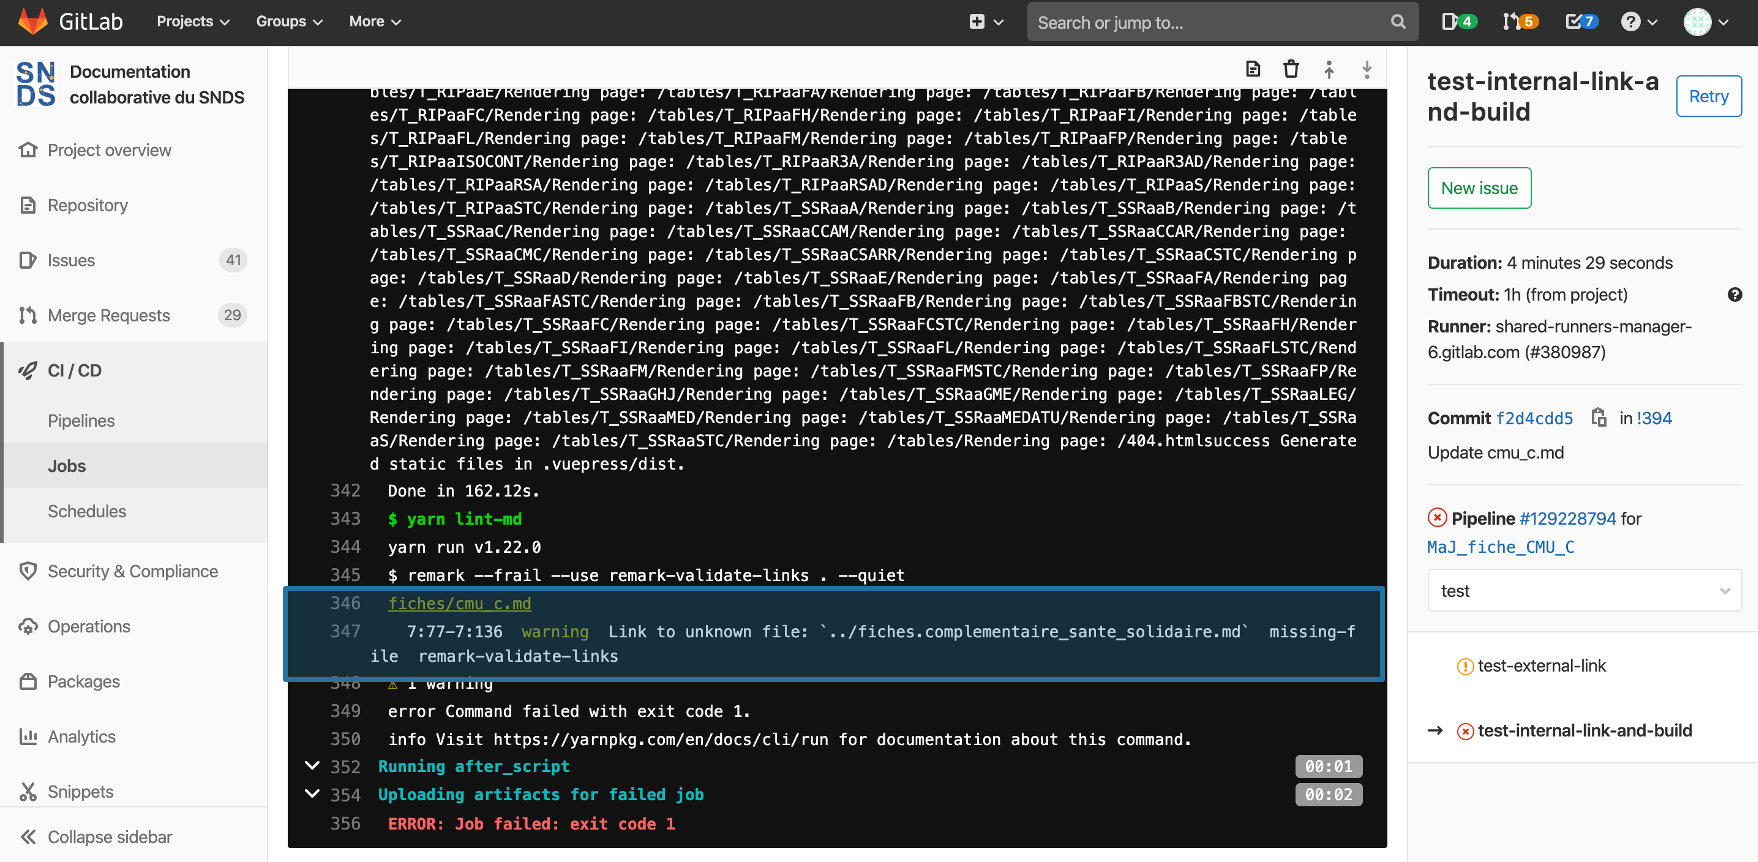Image resolution: width=1758 pixels, height=862 pixels.
Task: Open Repository section
Action: [88, 205]
